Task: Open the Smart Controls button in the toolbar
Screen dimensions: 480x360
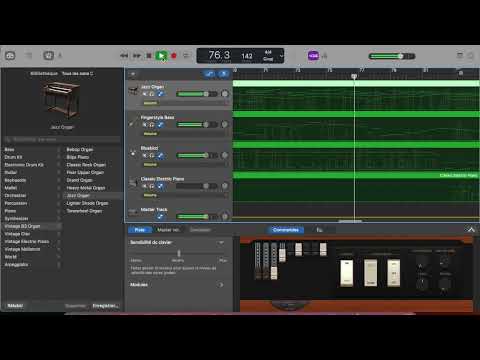Action: [x=49, y=55]
